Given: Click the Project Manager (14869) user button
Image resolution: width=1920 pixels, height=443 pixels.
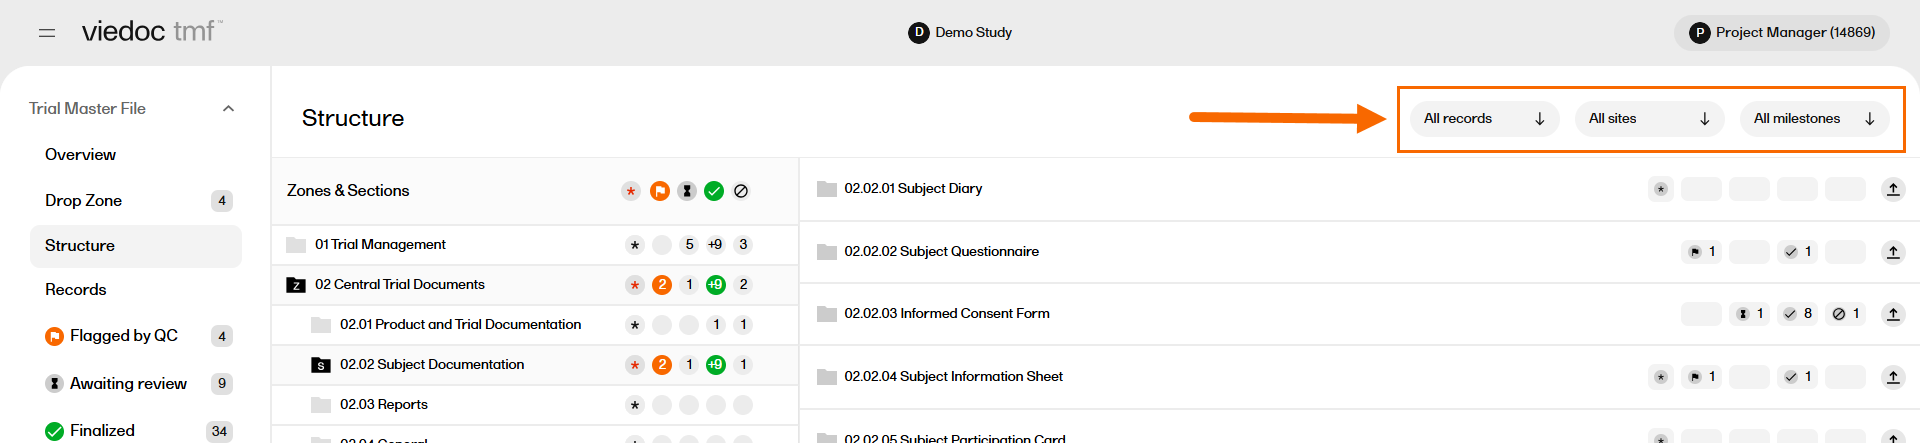Looking at the screenshot, I should click(1782, 33).
